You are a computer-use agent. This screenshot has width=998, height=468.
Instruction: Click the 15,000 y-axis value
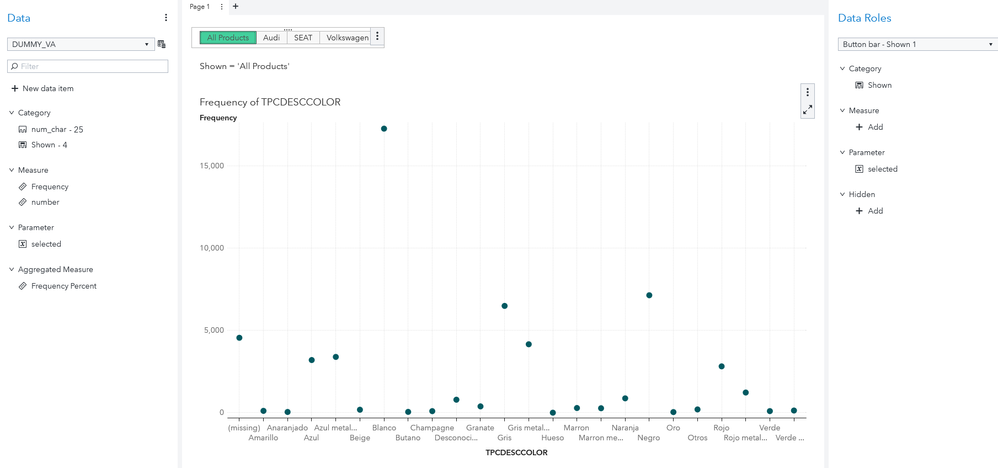click(212, 166)
